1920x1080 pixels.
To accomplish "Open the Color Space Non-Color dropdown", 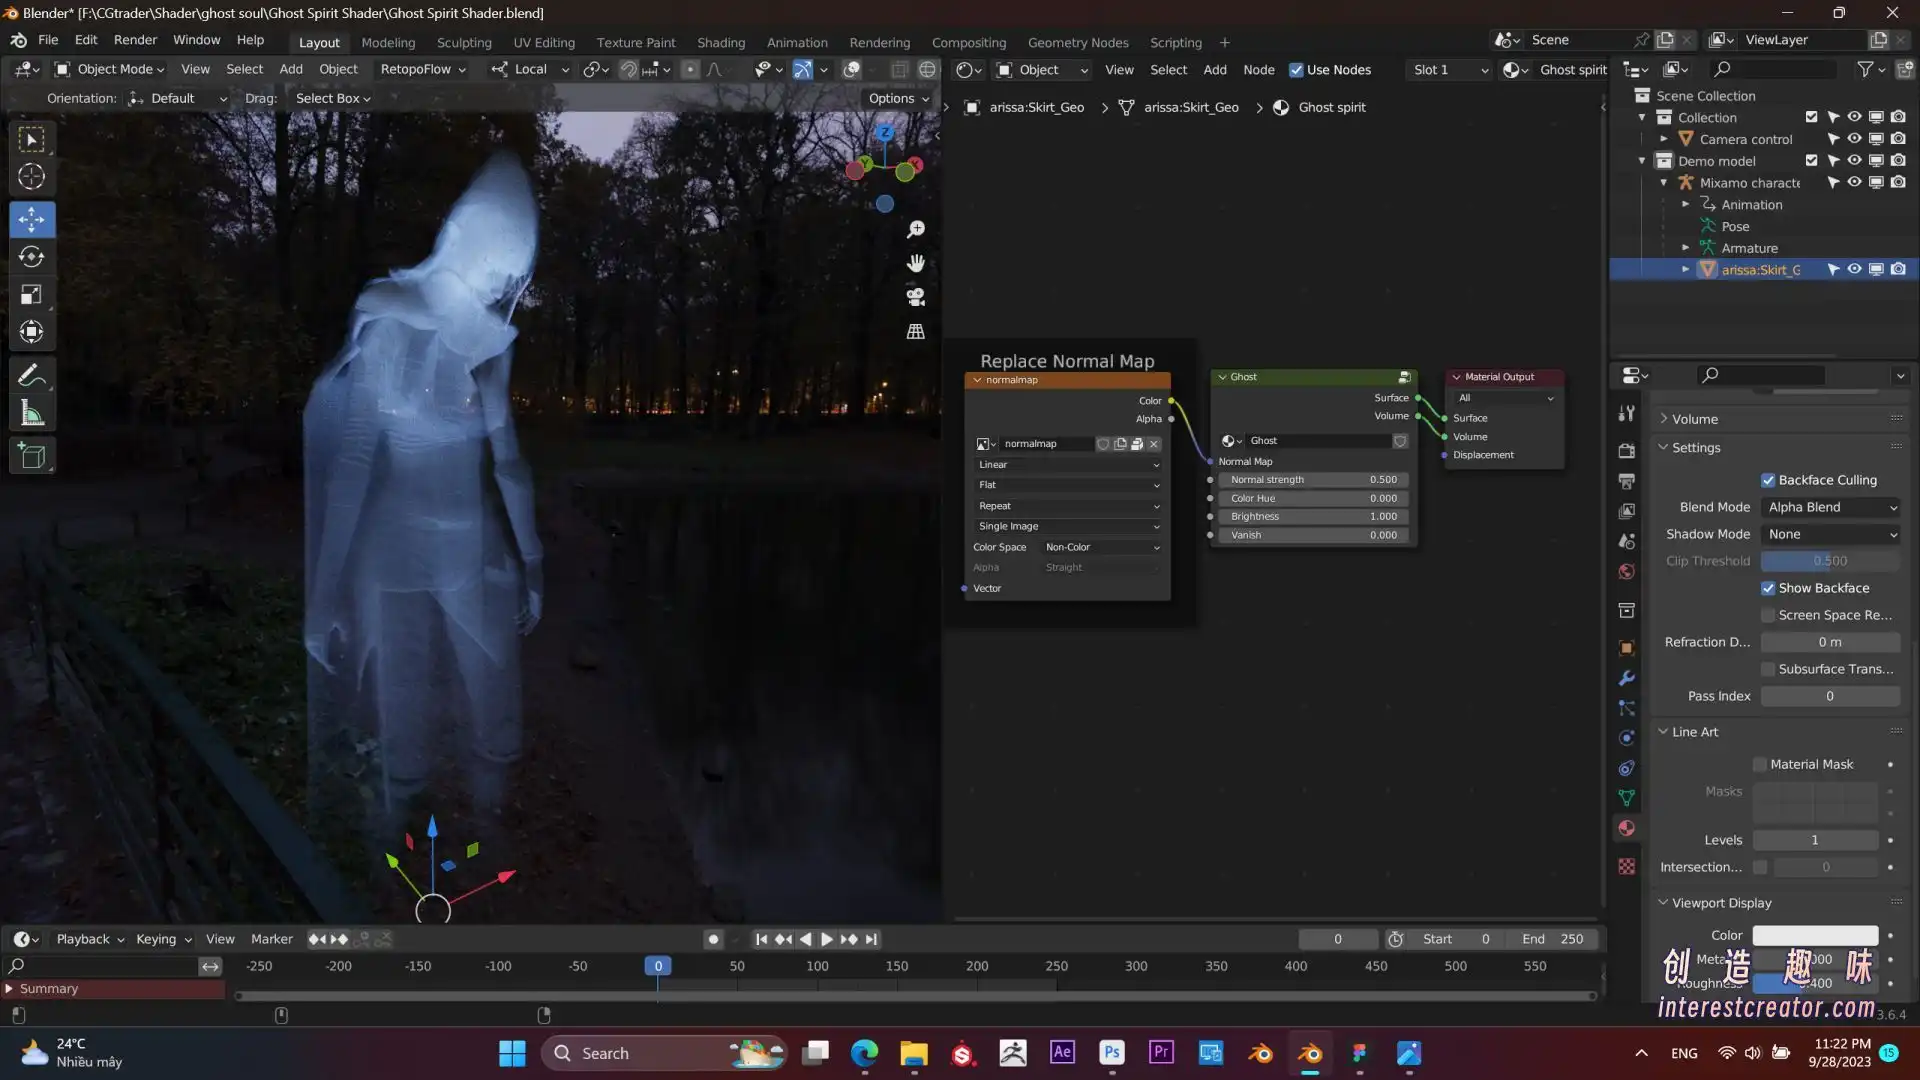I will click(1102, 547).
